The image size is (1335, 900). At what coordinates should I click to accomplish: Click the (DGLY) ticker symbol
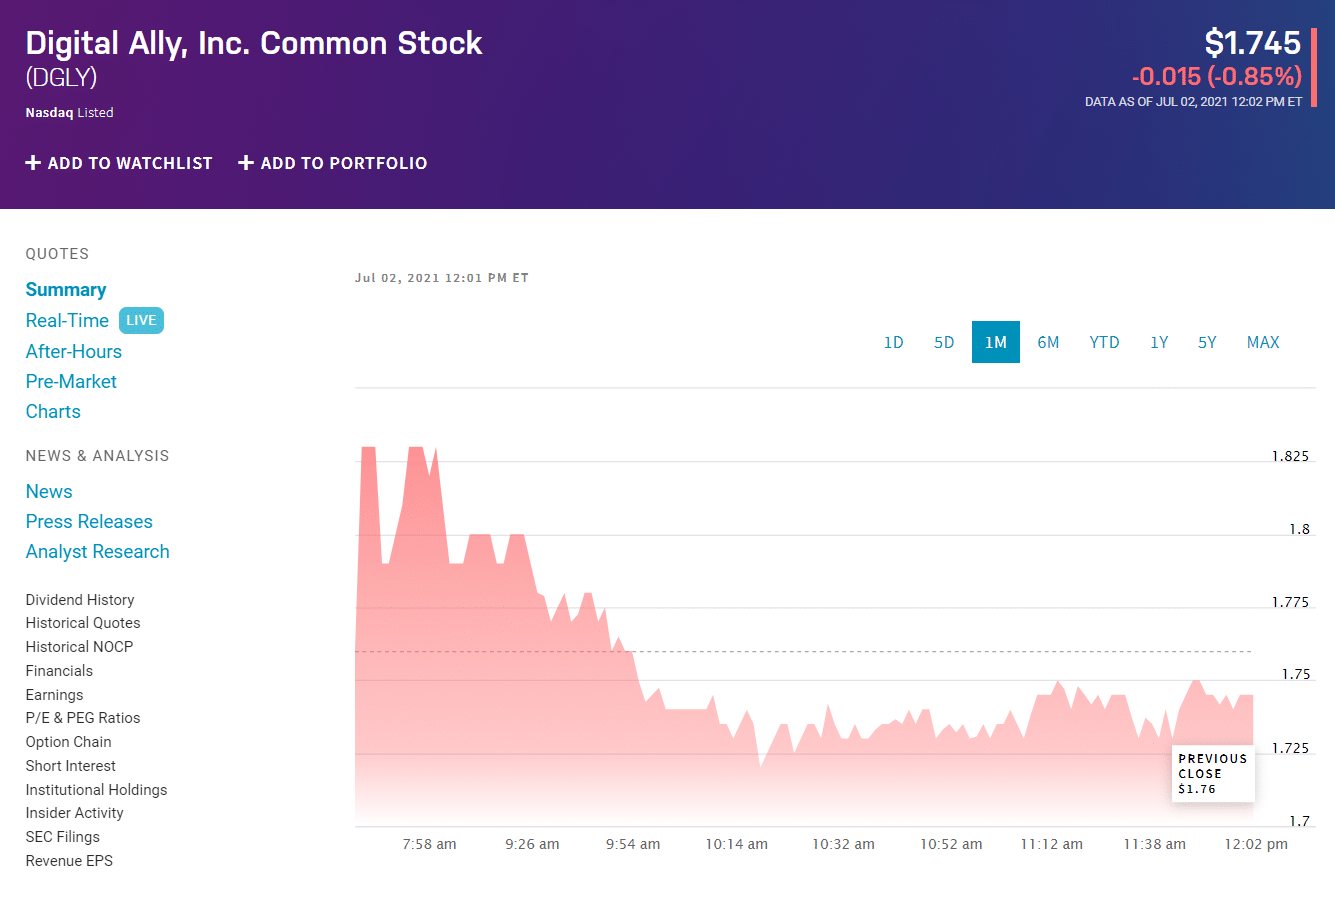tap(61, 77)
